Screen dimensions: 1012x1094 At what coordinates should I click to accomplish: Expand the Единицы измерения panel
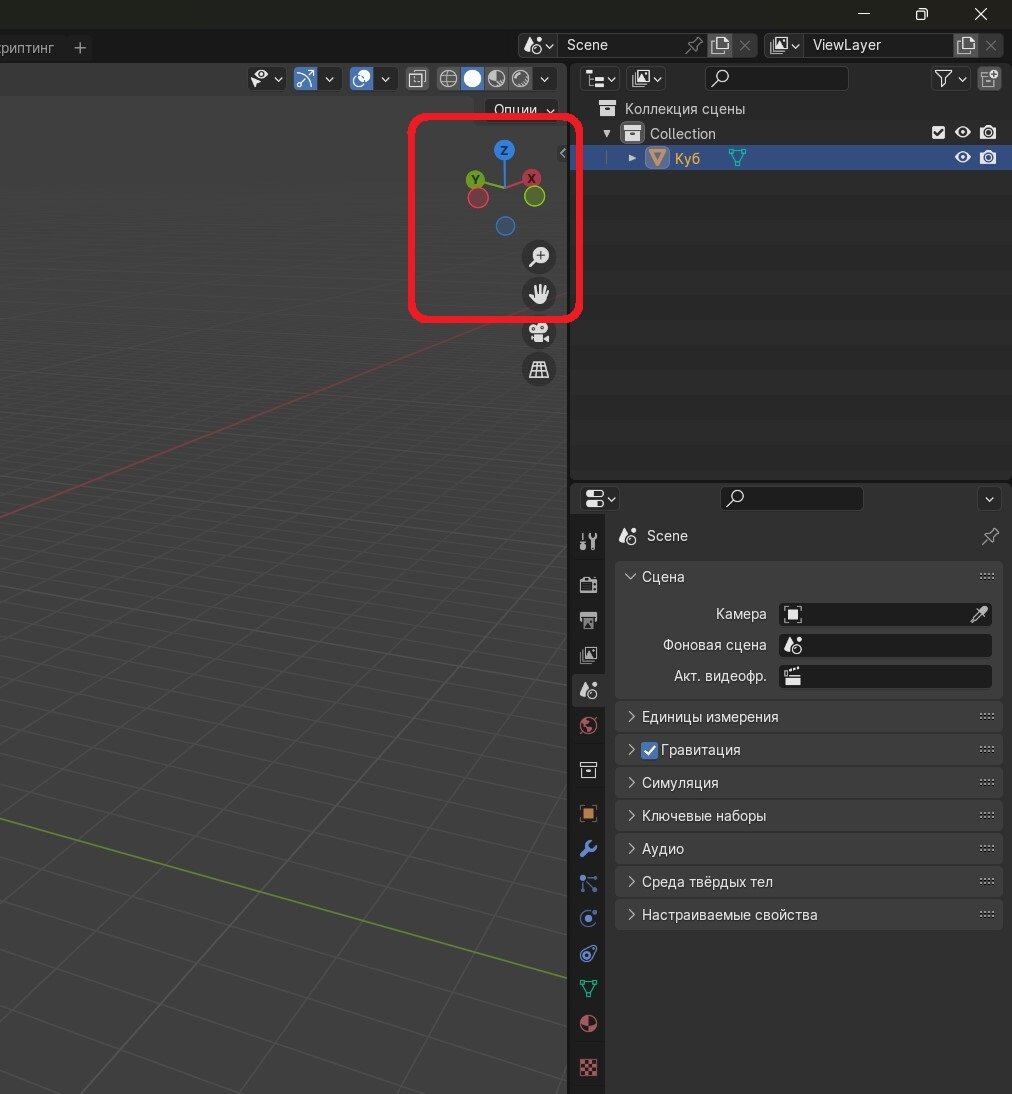710,717
